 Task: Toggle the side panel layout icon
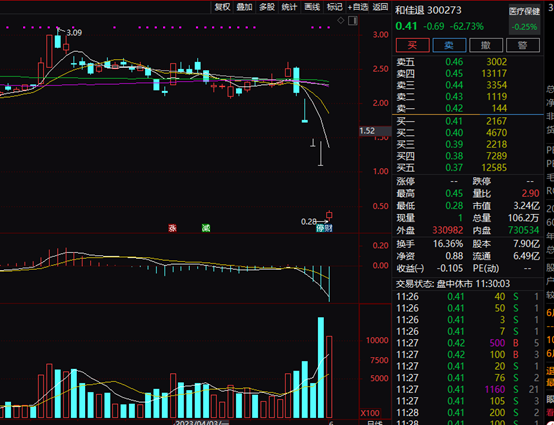pos(353,21)
